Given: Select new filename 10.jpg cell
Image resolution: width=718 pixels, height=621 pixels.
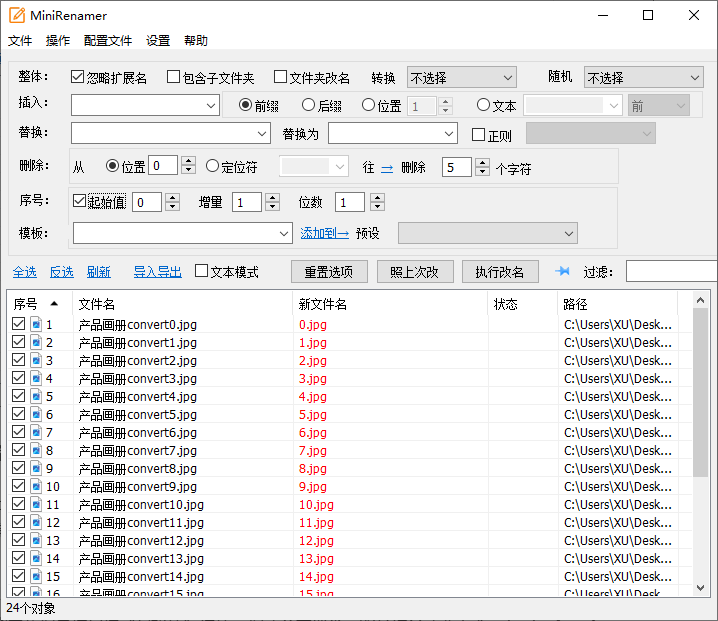Looking at the screenshot, I should tap(316, 505).
